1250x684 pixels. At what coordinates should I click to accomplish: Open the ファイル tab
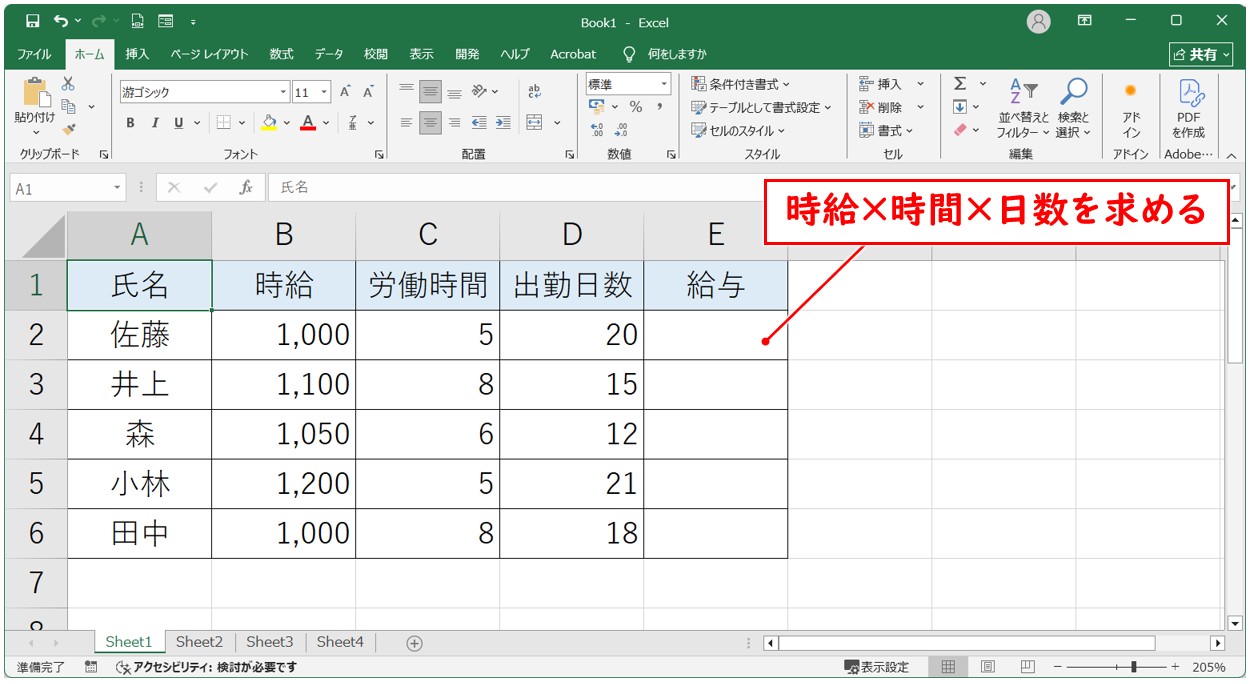pyautogui.click(x=34, y=54)
